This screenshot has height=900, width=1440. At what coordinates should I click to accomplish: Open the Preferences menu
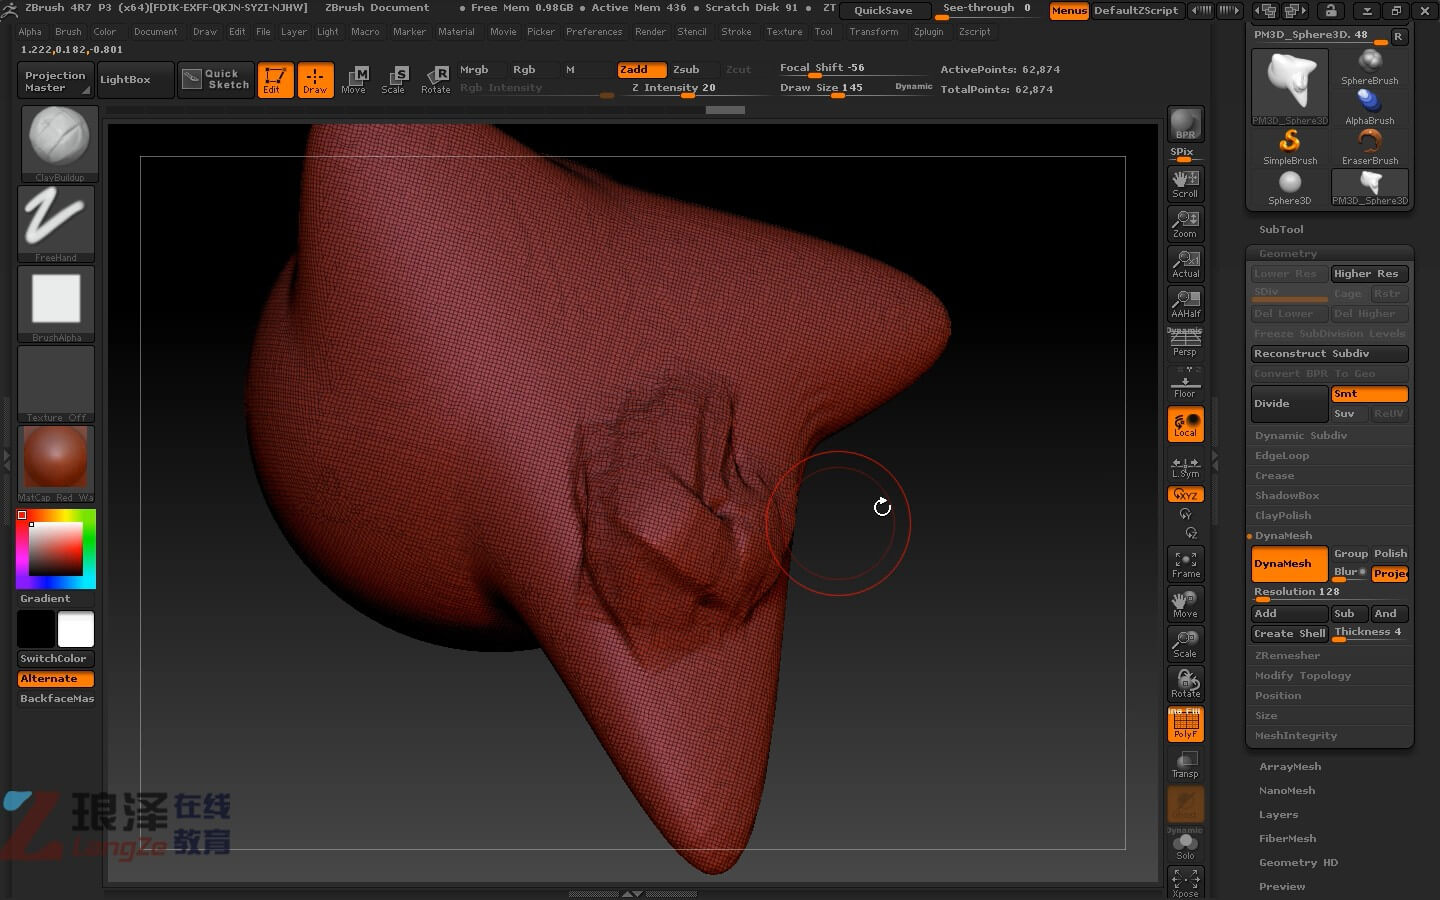tap(593, 32)
